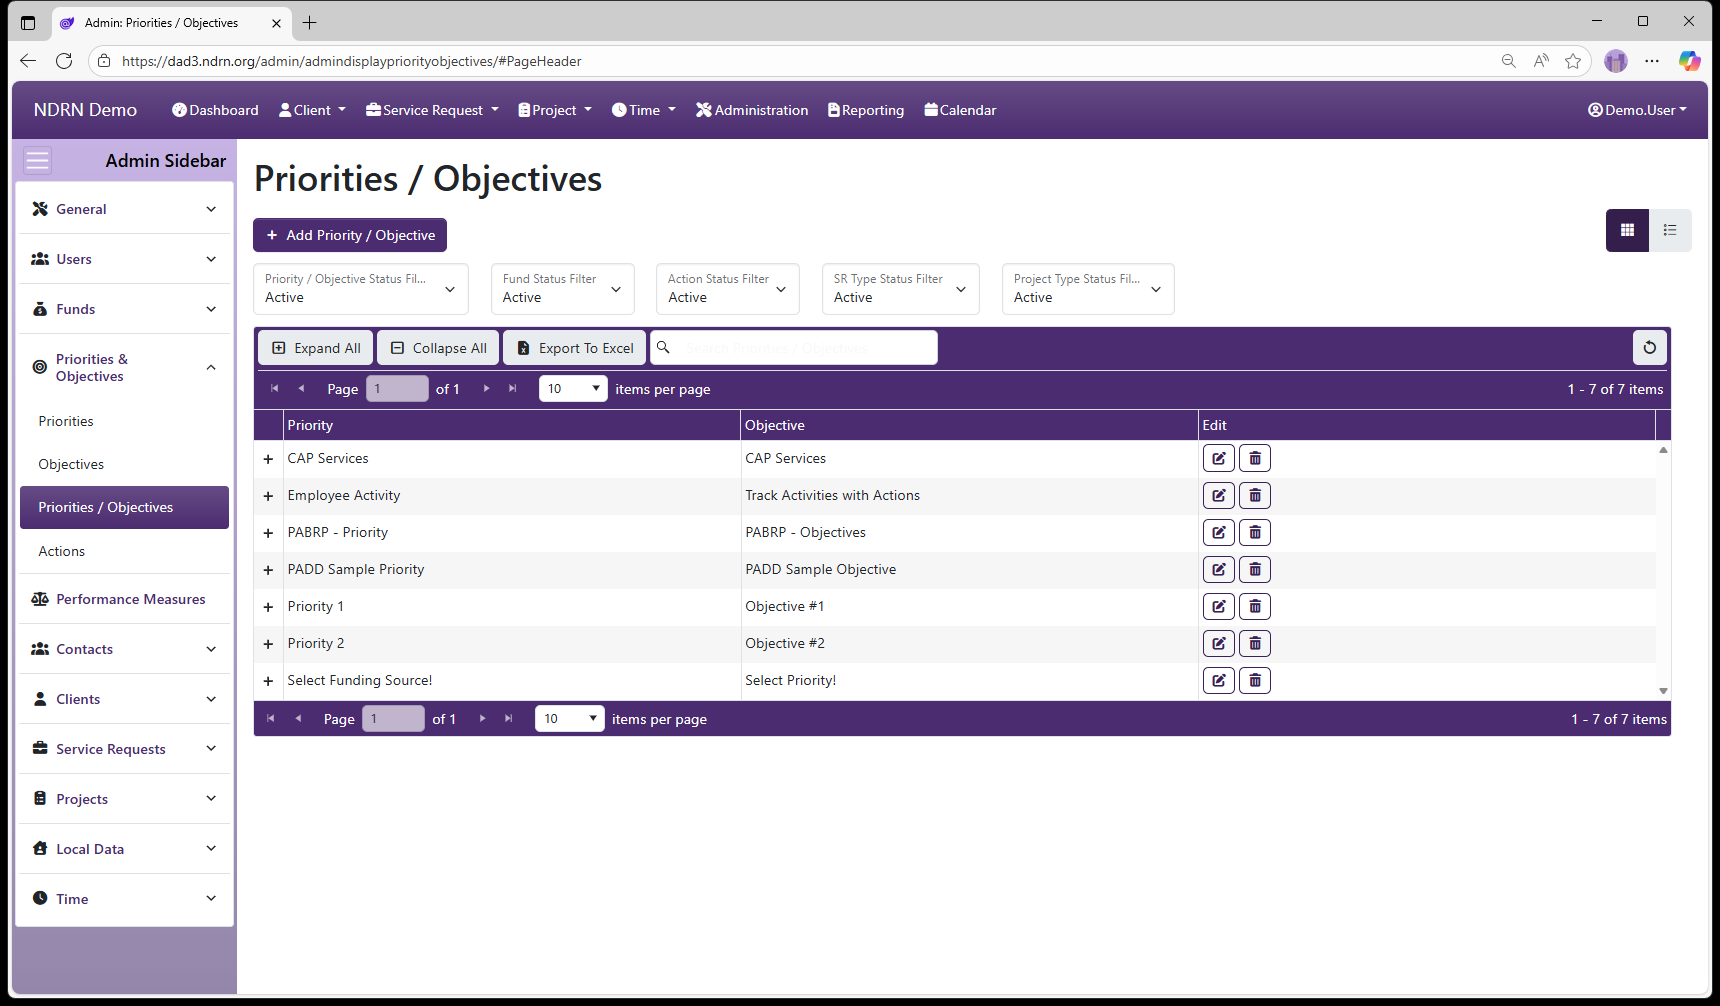Expand the Priority 2 row
The height and width of the screenshot is (1006, 1720).
pyautogui.click(x=268, y=644)
